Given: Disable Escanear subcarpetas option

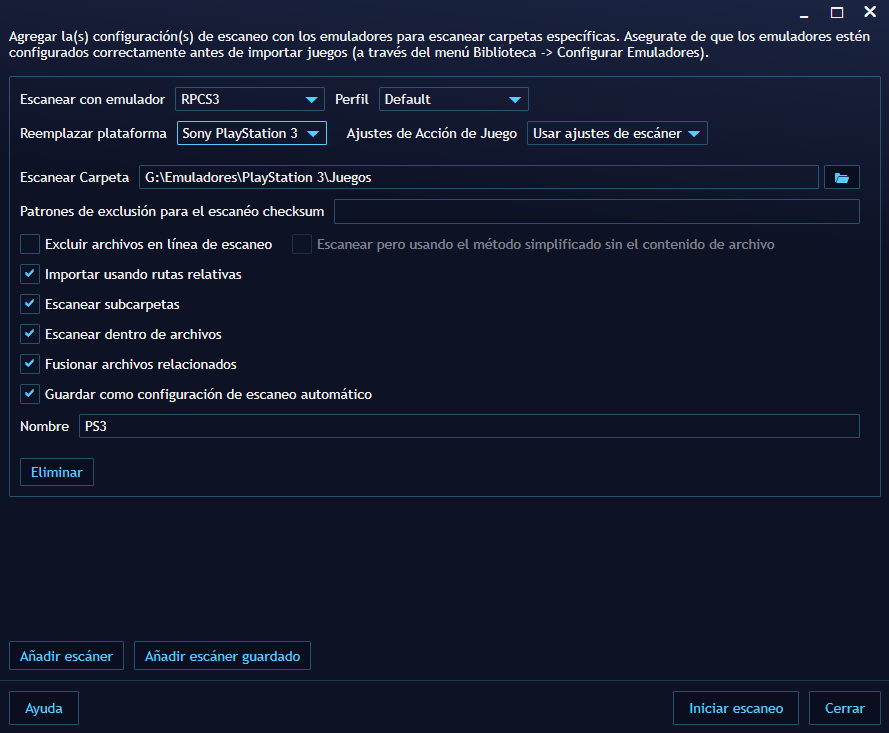Looking at the screenshot, I should (30, 304).
